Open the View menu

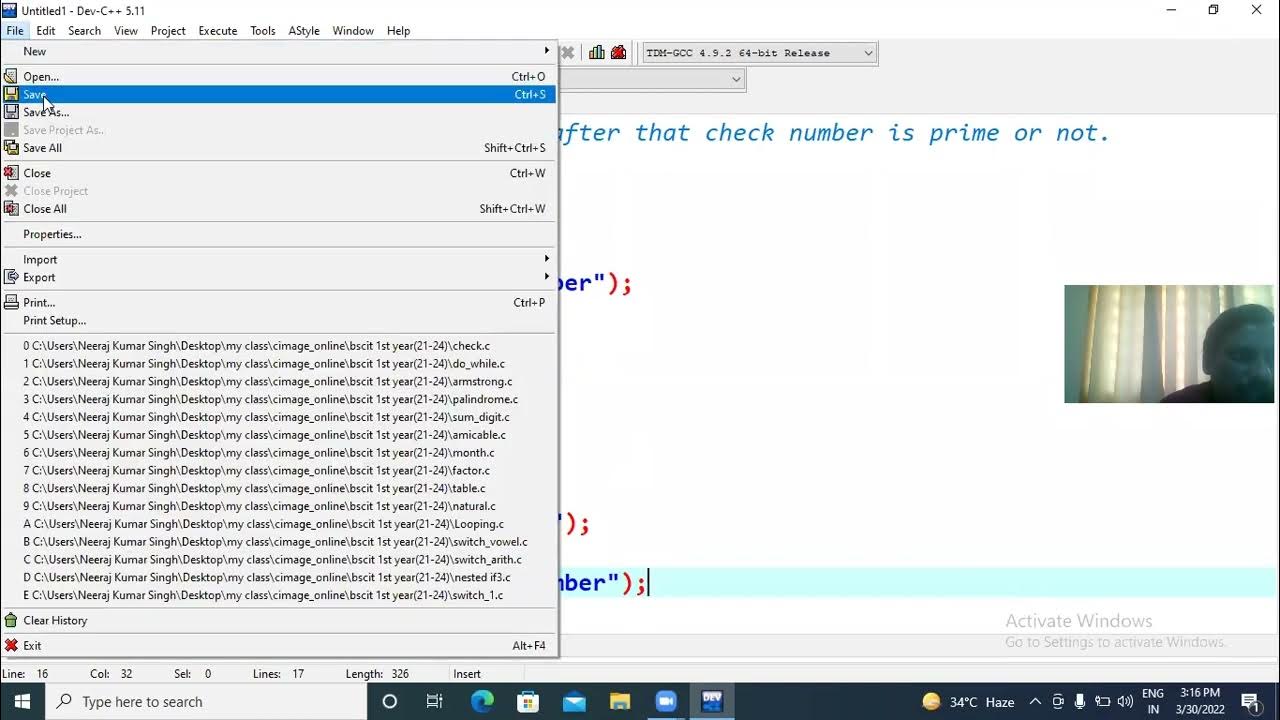click(126, 31)
